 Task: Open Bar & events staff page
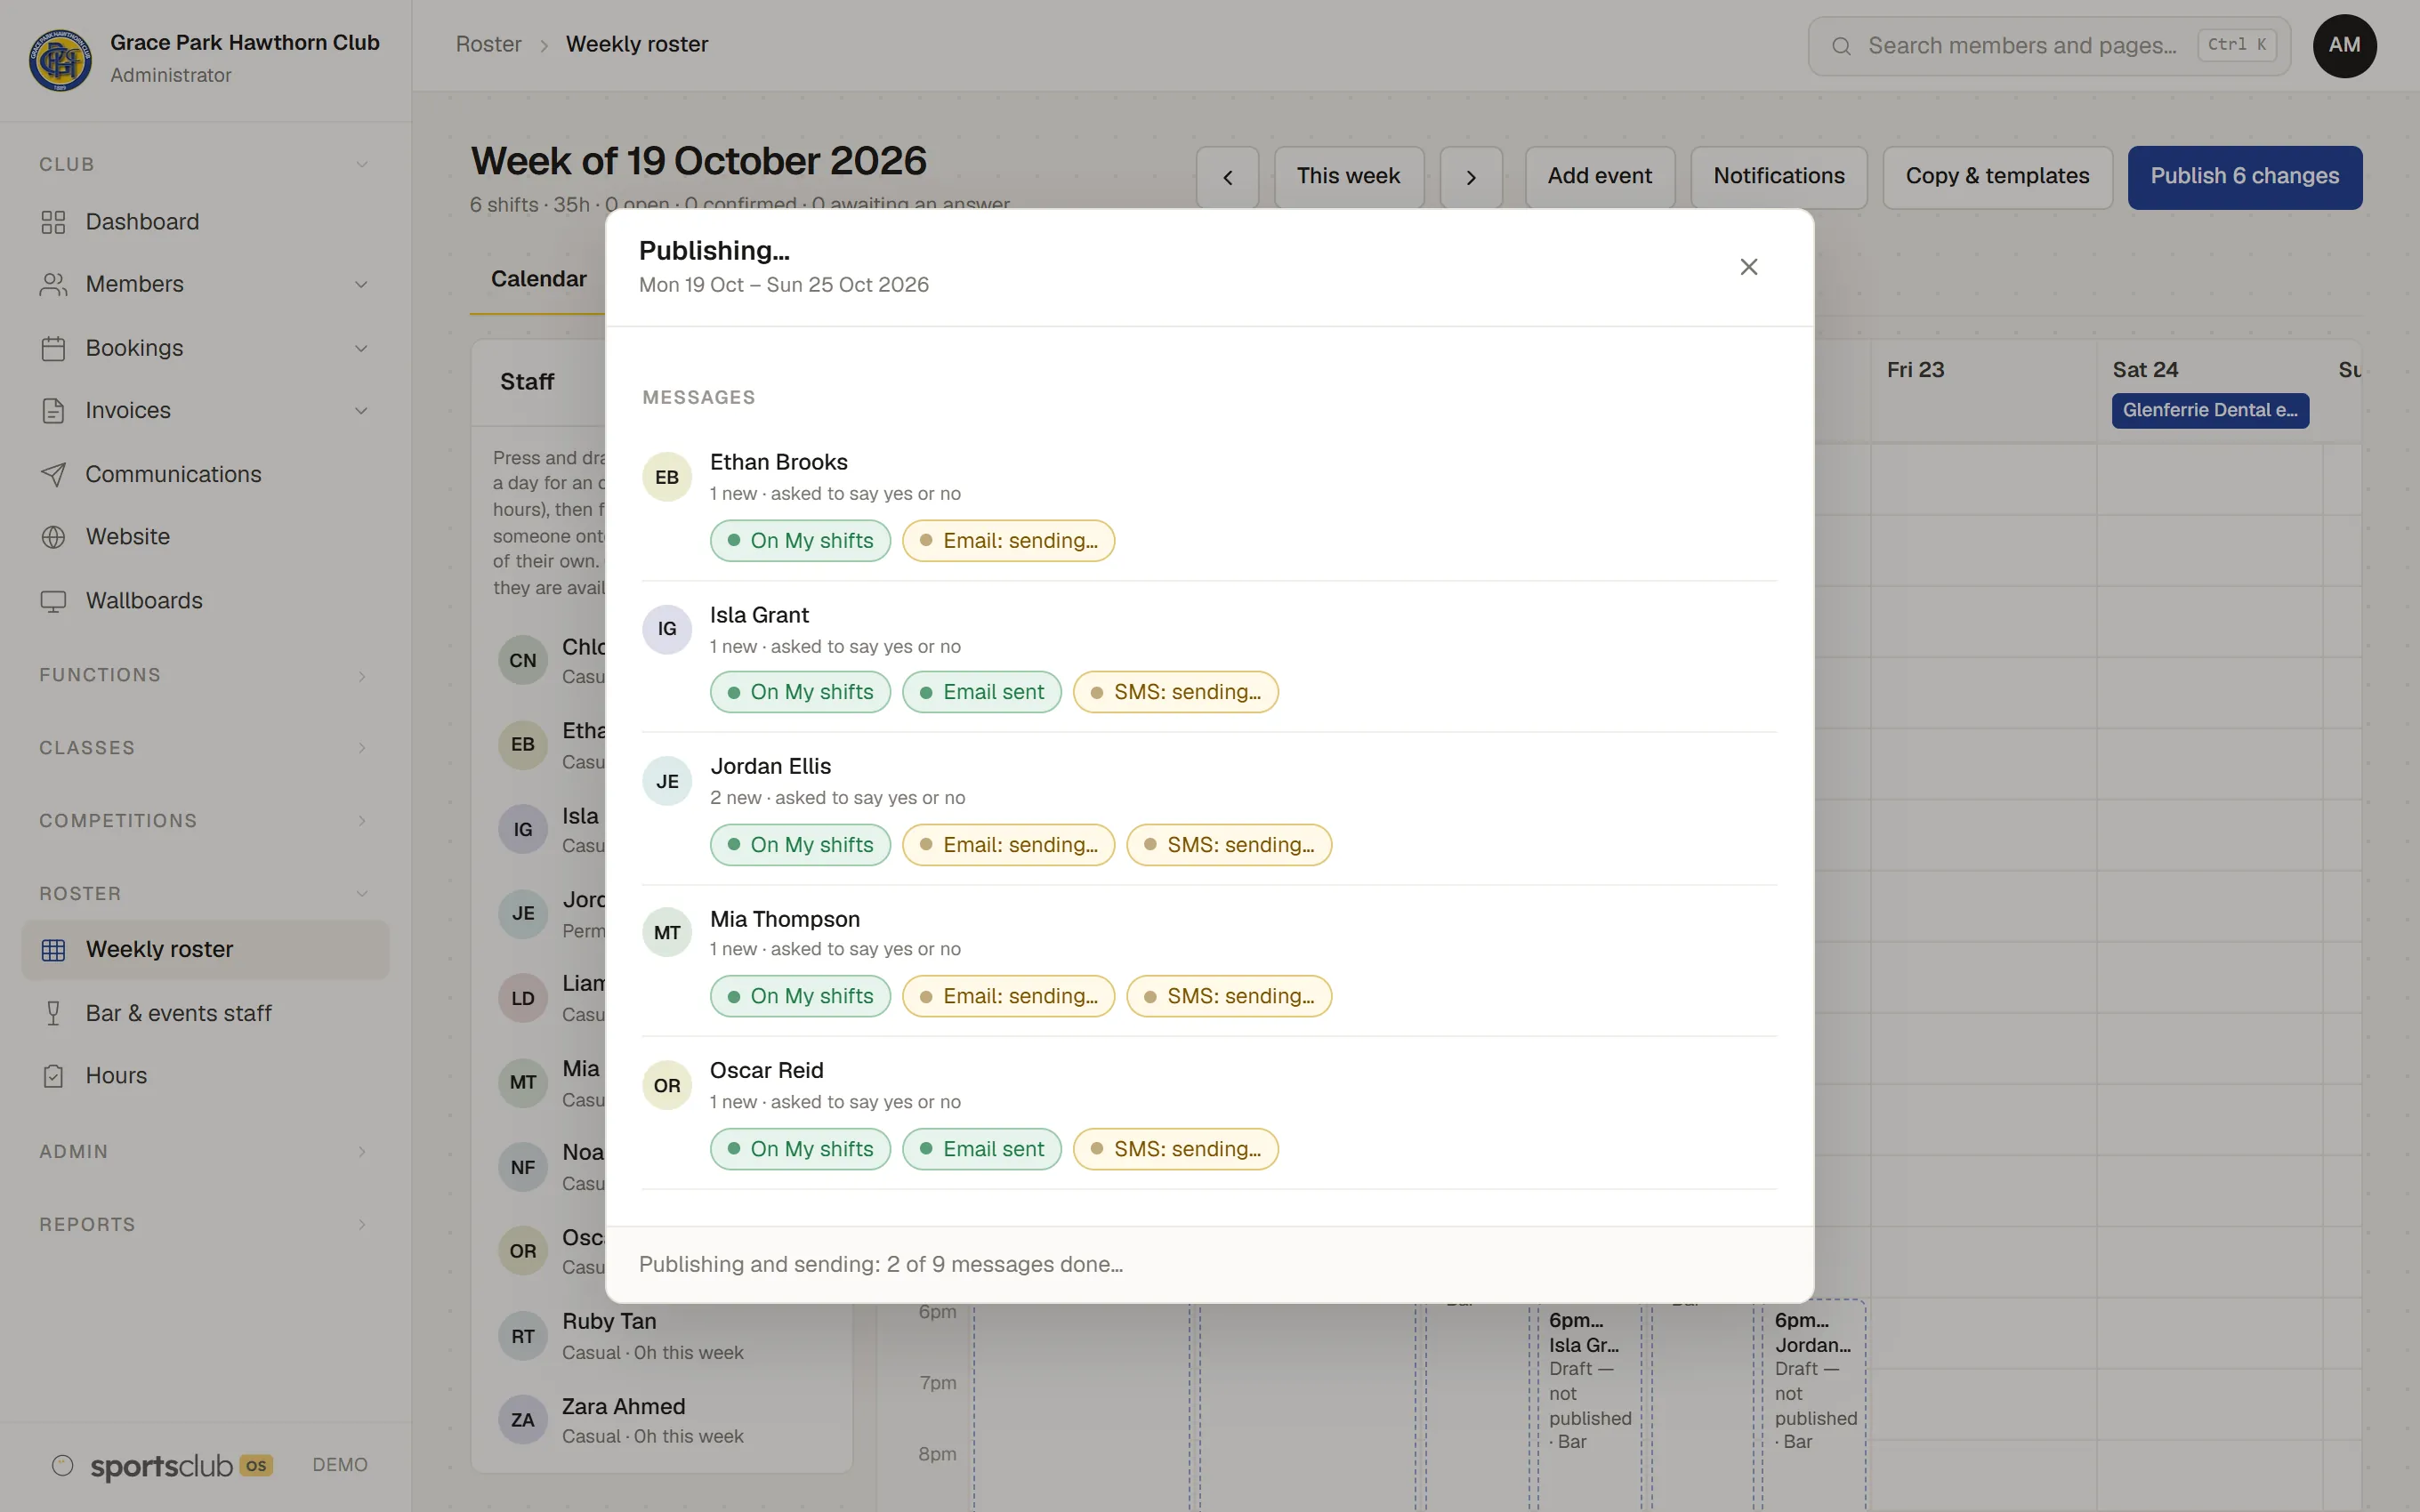point(205,1013)
